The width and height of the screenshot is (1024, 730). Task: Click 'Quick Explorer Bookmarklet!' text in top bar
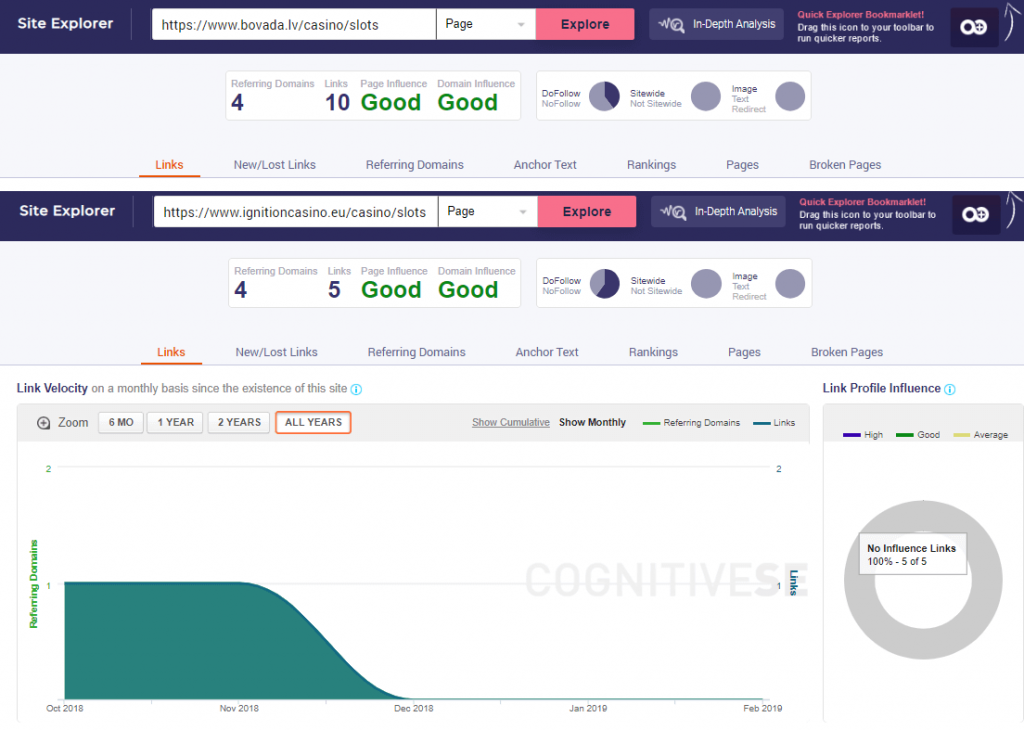(x=861, y=14)
